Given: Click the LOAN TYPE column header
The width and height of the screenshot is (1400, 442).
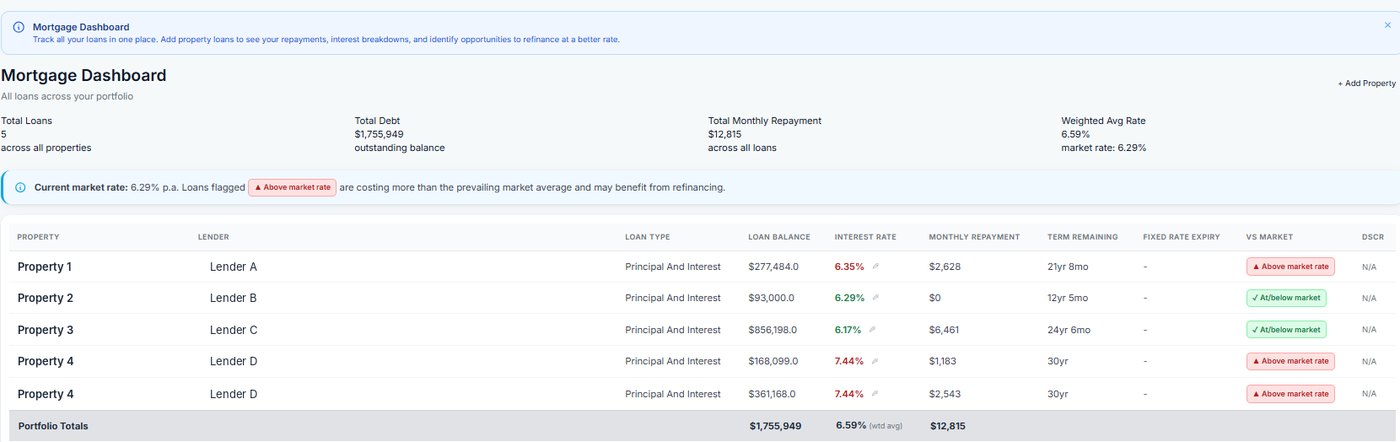Looking at the screenshot, I should click(647, 237).
